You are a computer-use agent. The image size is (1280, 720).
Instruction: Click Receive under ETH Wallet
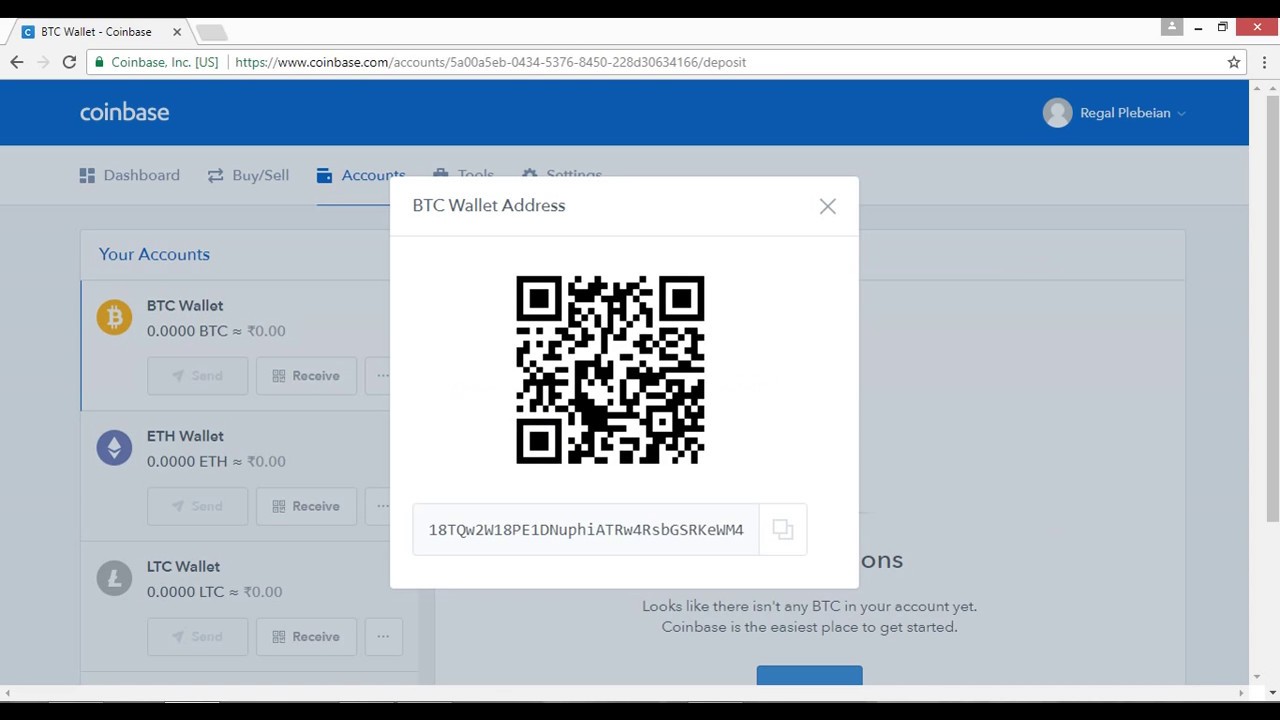pyautogui.click(x=306, y=506)
